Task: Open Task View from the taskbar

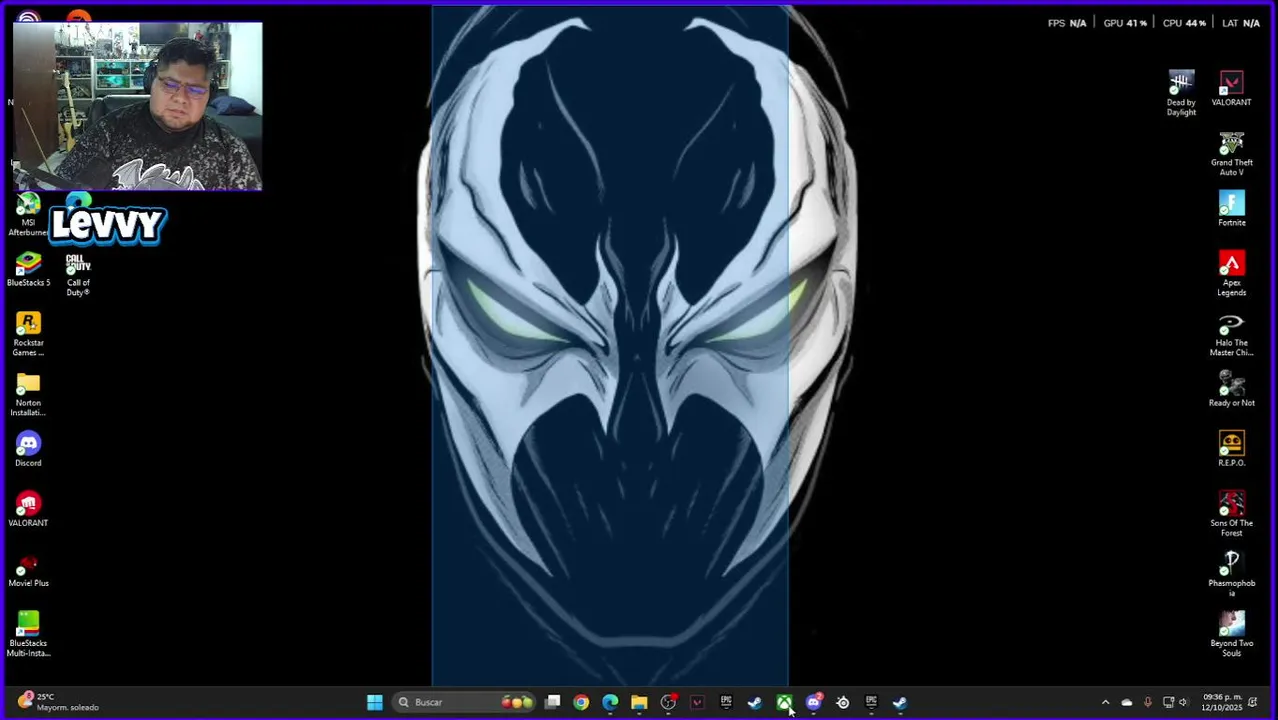Action: [552, 702]
